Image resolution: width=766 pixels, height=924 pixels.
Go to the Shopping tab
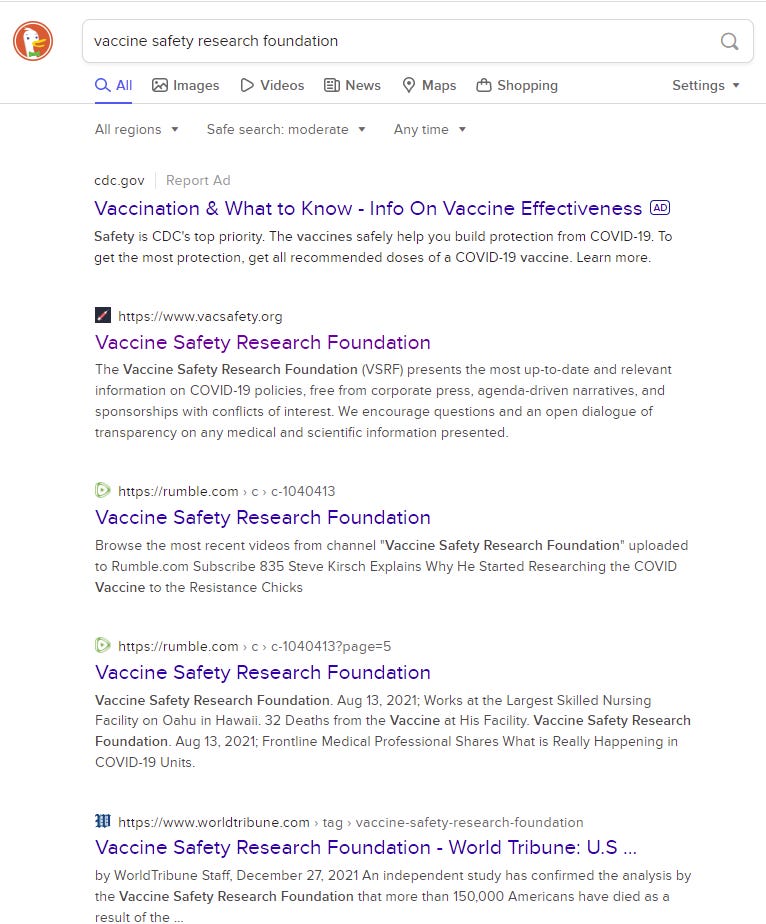pyautogui.click(x=517, y=85)
